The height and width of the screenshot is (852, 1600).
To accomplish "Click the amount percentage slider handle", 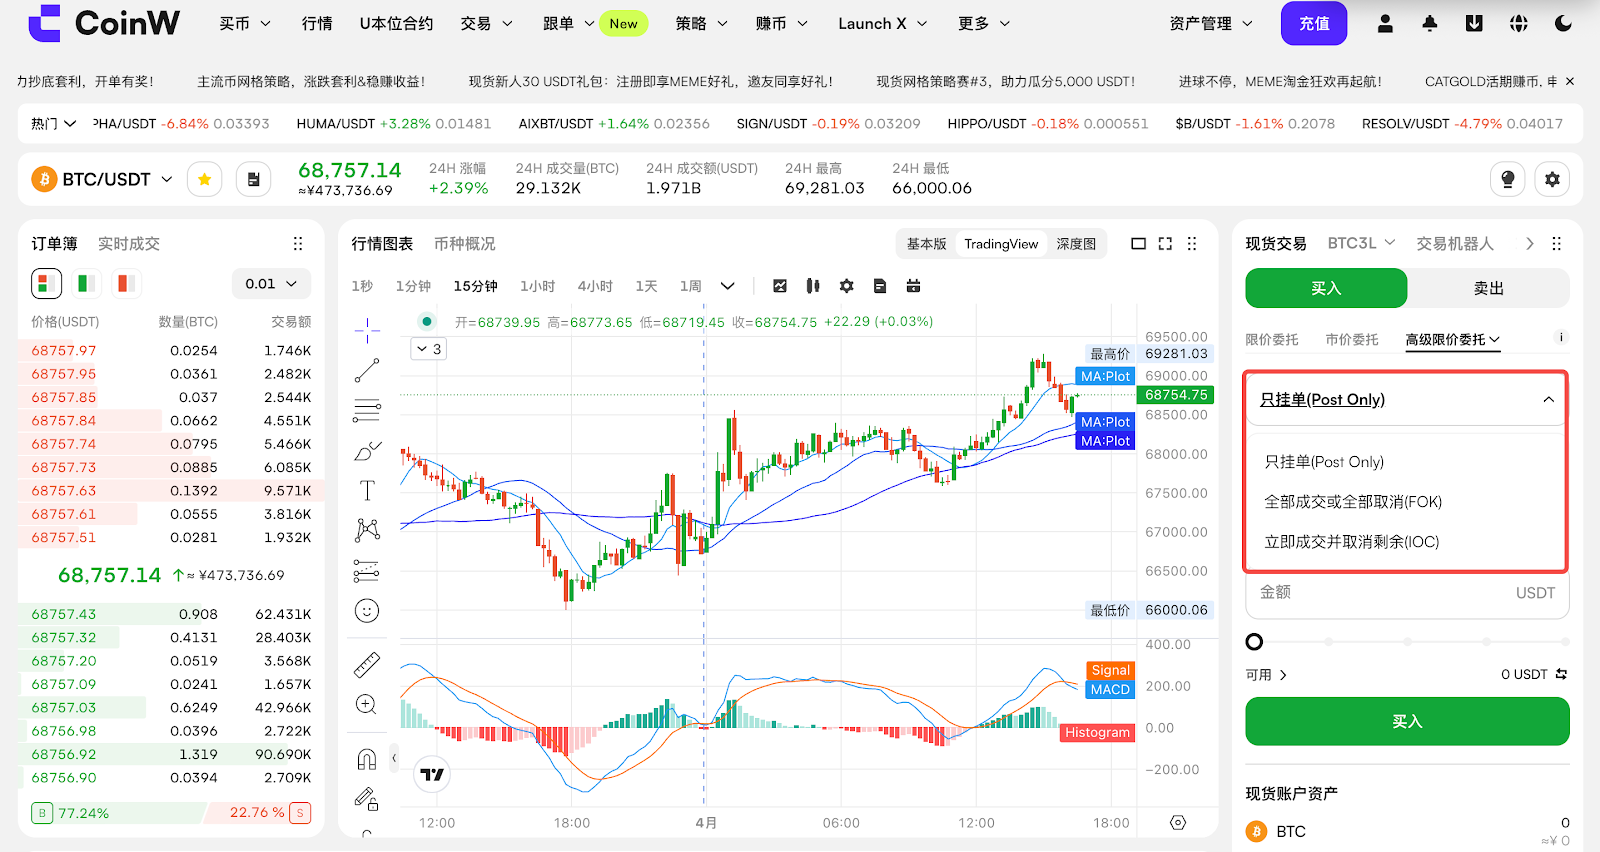I will click(x=1254, y=641).
